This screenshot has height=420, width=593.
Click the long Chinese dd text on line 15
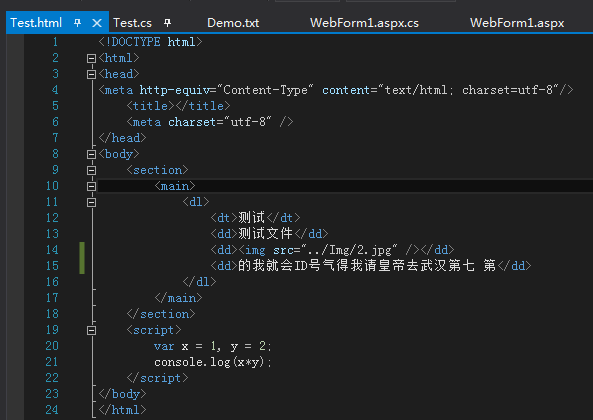coord(367,265)
